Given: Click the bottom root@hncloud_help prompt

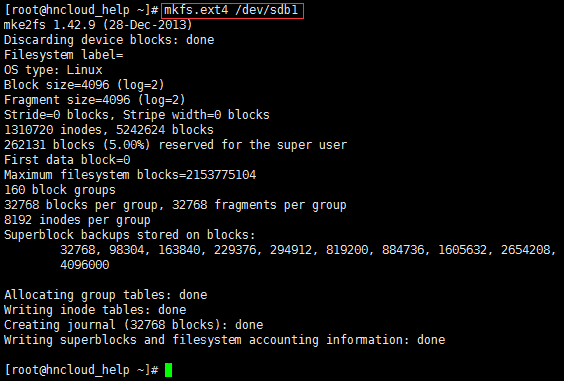Looking at the screenshot, I should pyautogui.click(x=81, y=370).
